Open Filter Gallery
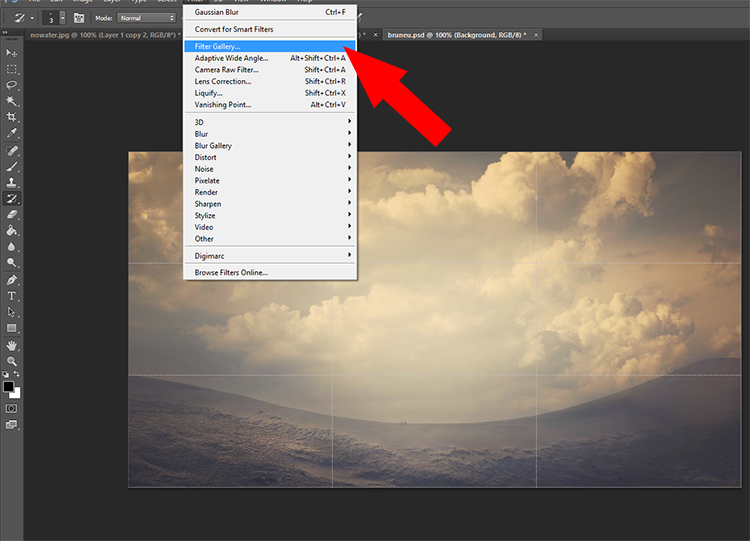This screenshot has width=750, height=541. (270, 46)
